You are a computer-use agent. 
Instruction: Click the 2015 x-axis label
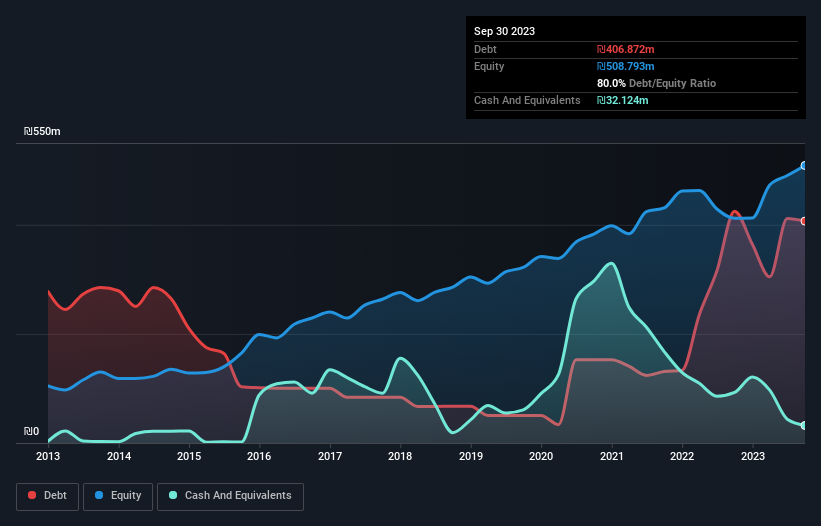tap(189, 456)
